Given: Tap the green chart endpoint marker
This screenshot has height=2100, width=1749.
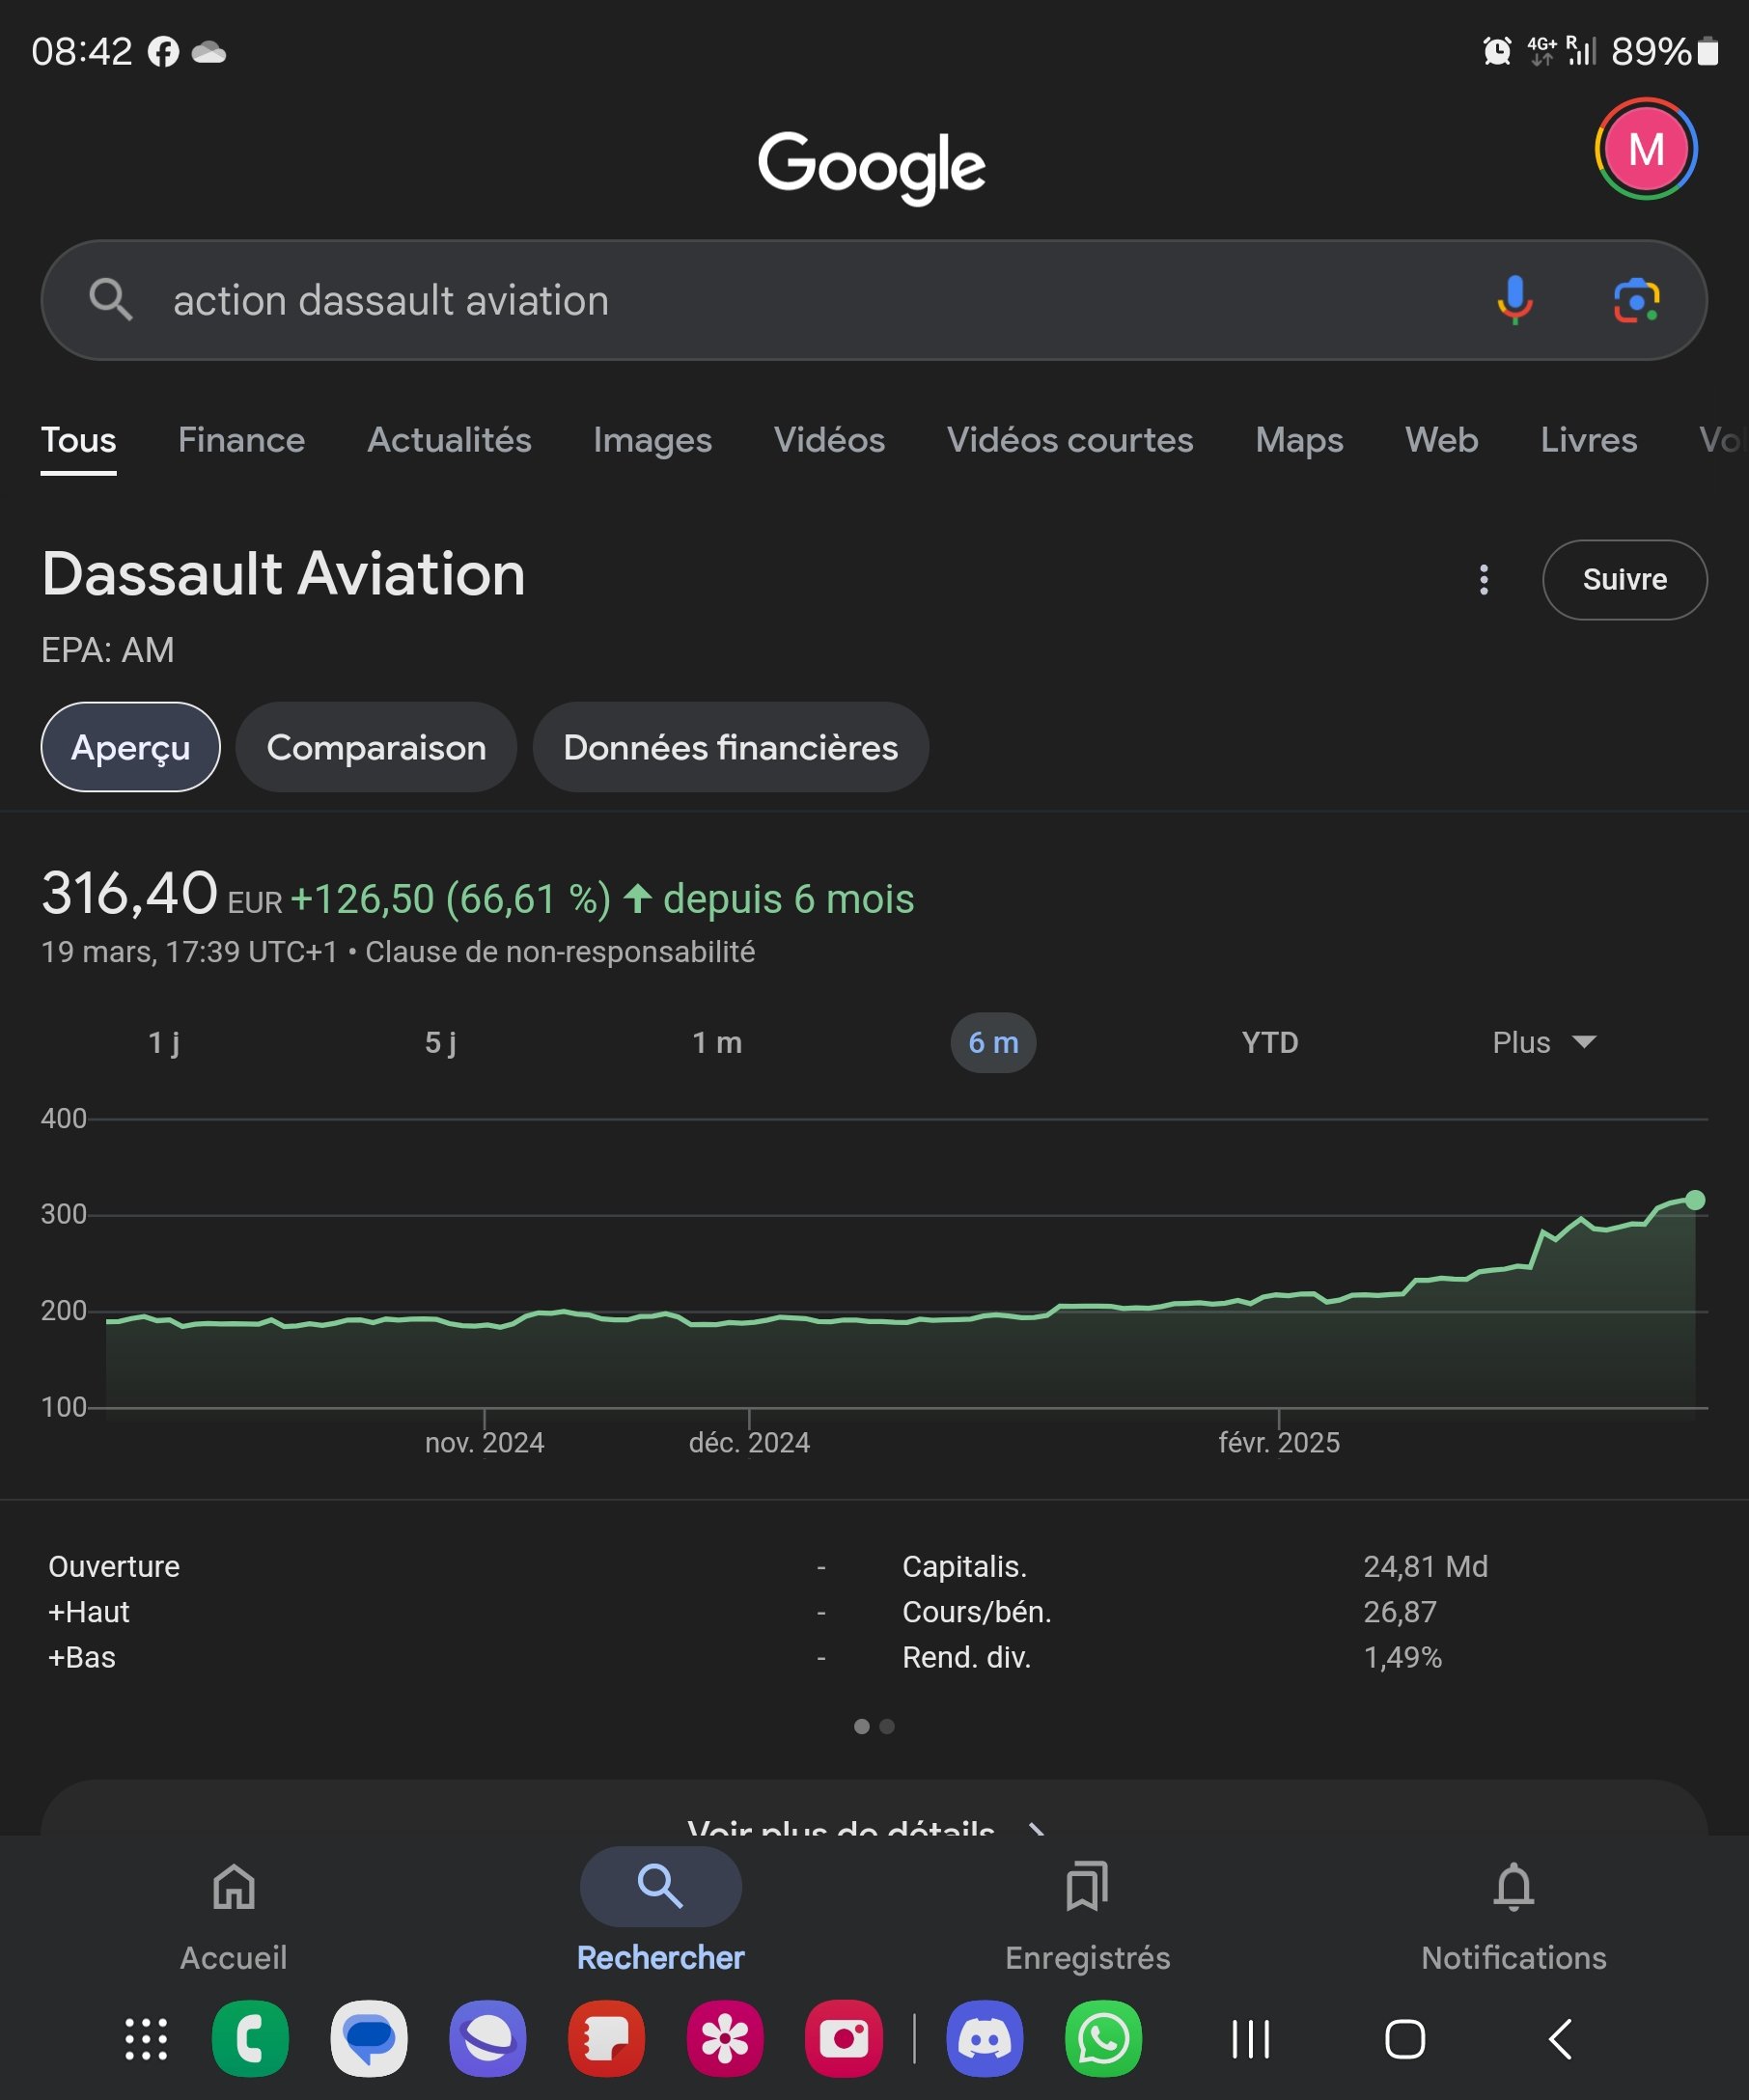Looking at the screenshot, I should pyautogui.click(x=1694, y=1200).
